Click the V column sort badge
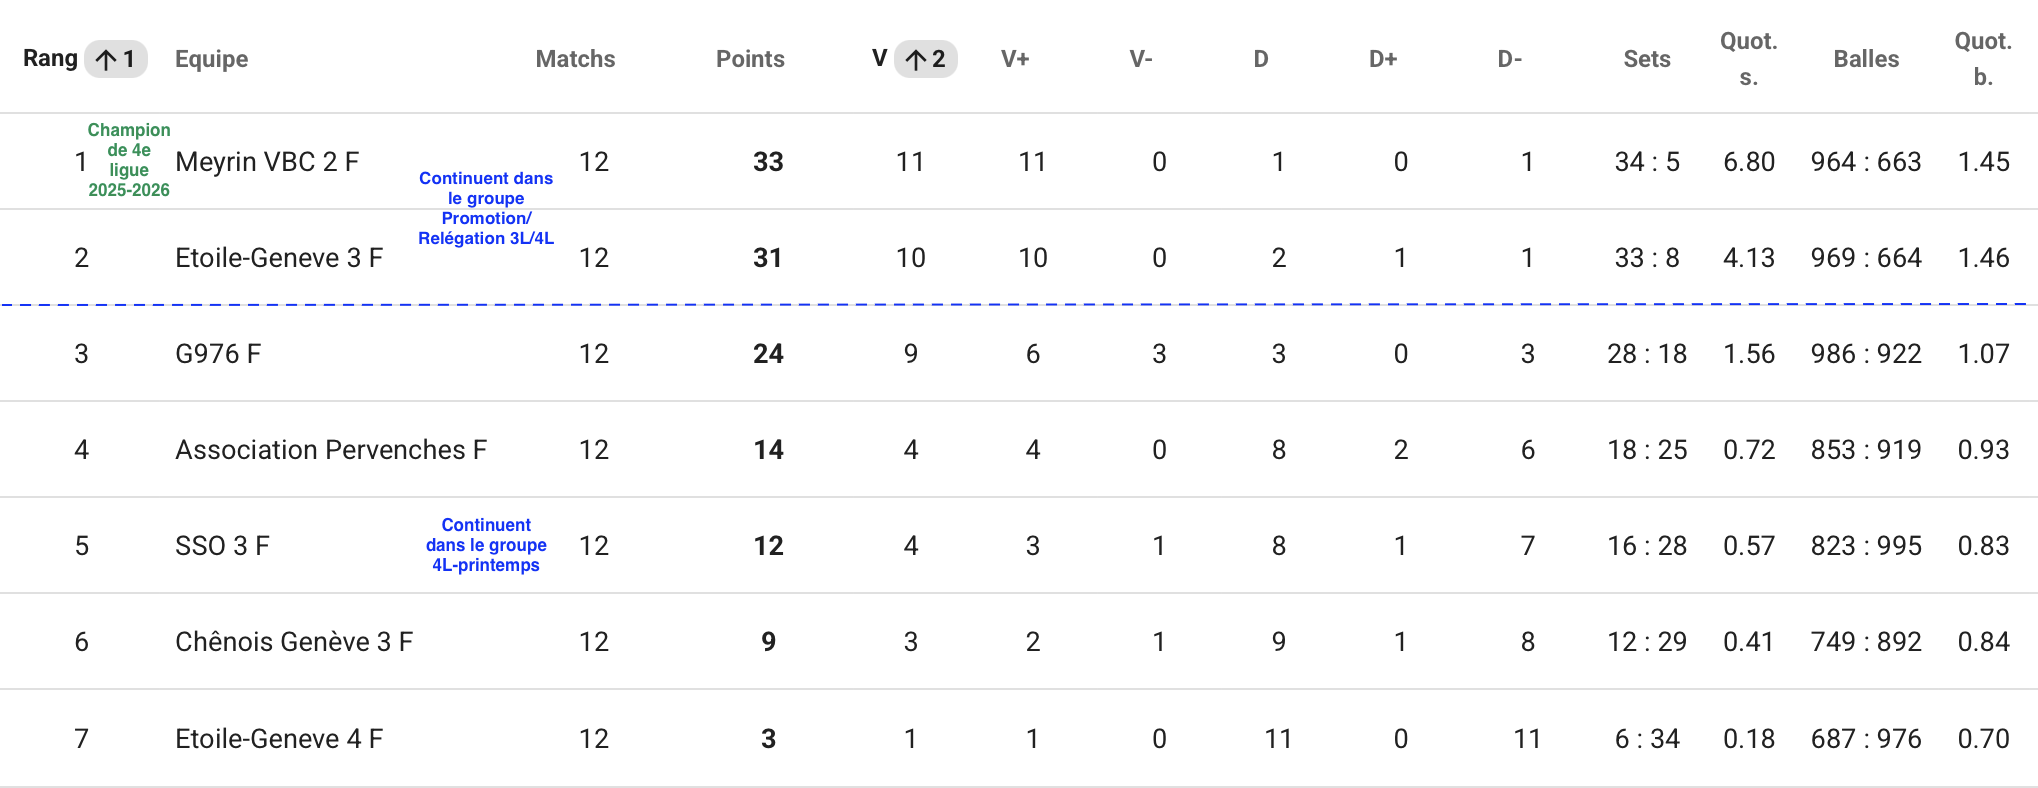Viewport: 2038px width, 788px height. click(926, 59)
